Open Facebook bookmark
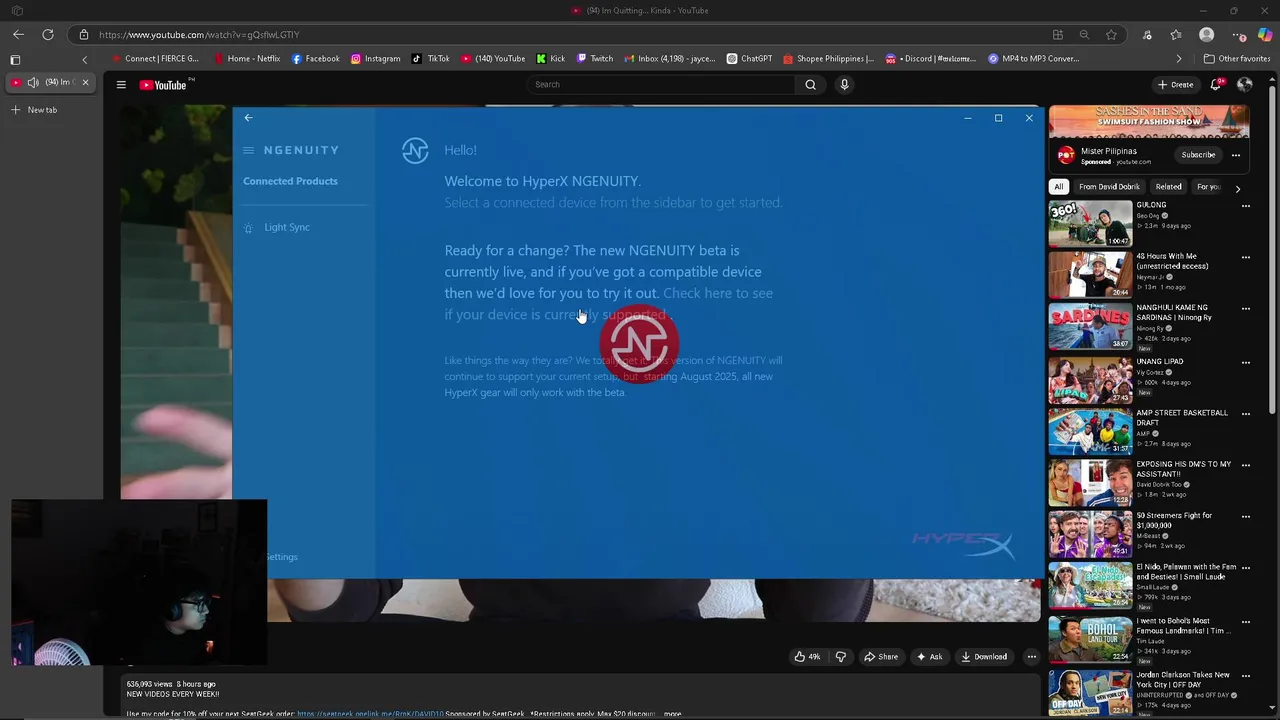Screen dimensions: 1280x720 (315, 59)
